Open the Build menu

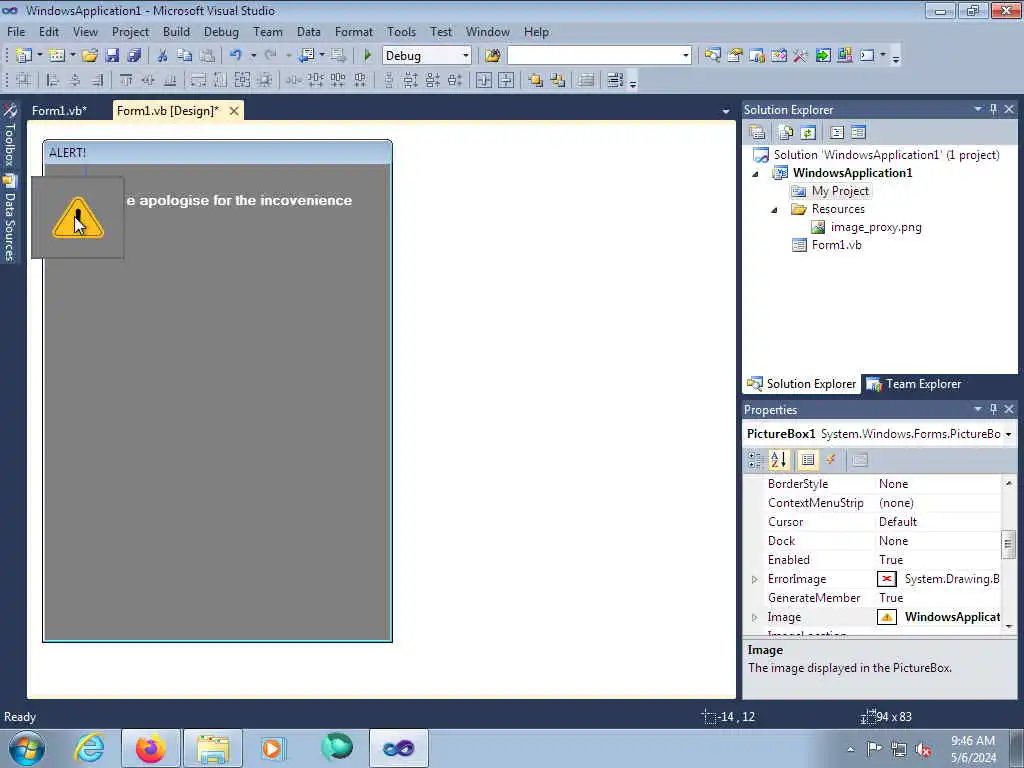(176, 31)
